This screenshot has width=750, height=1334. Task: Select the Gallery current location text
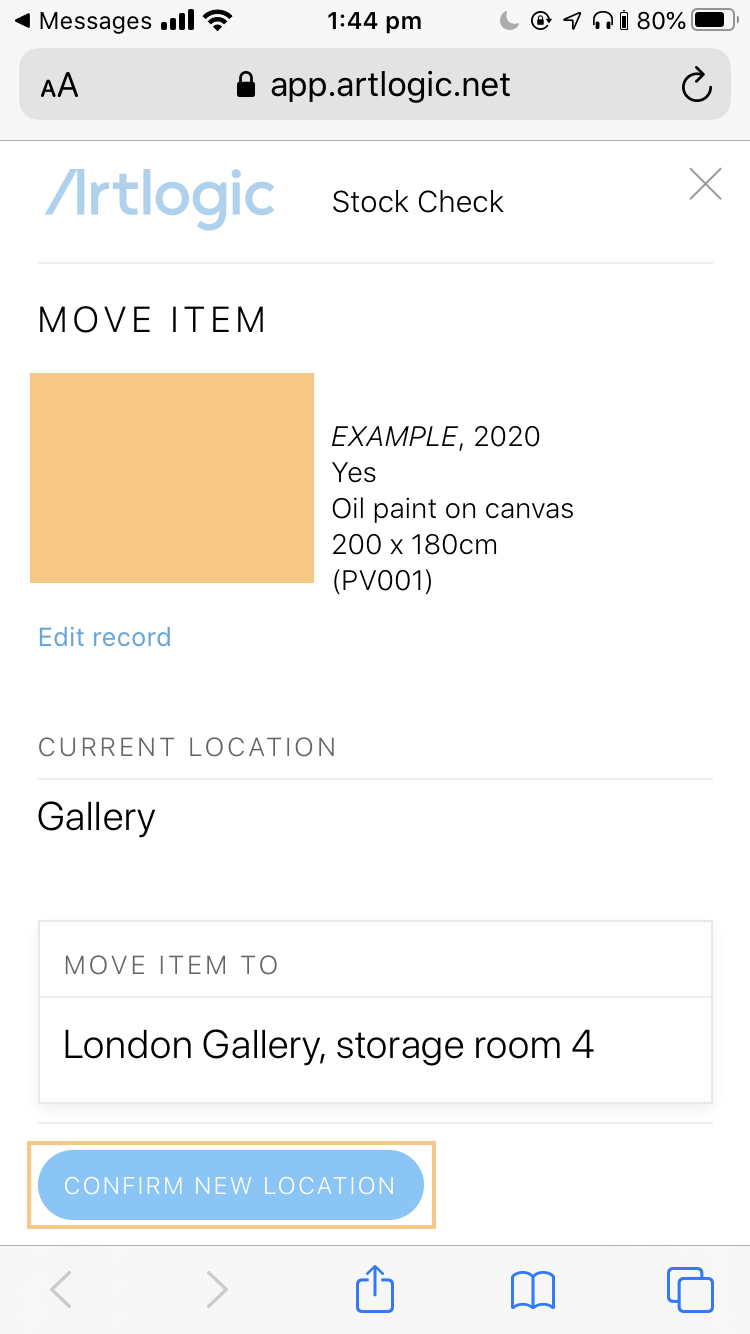(x=96, y=817)
